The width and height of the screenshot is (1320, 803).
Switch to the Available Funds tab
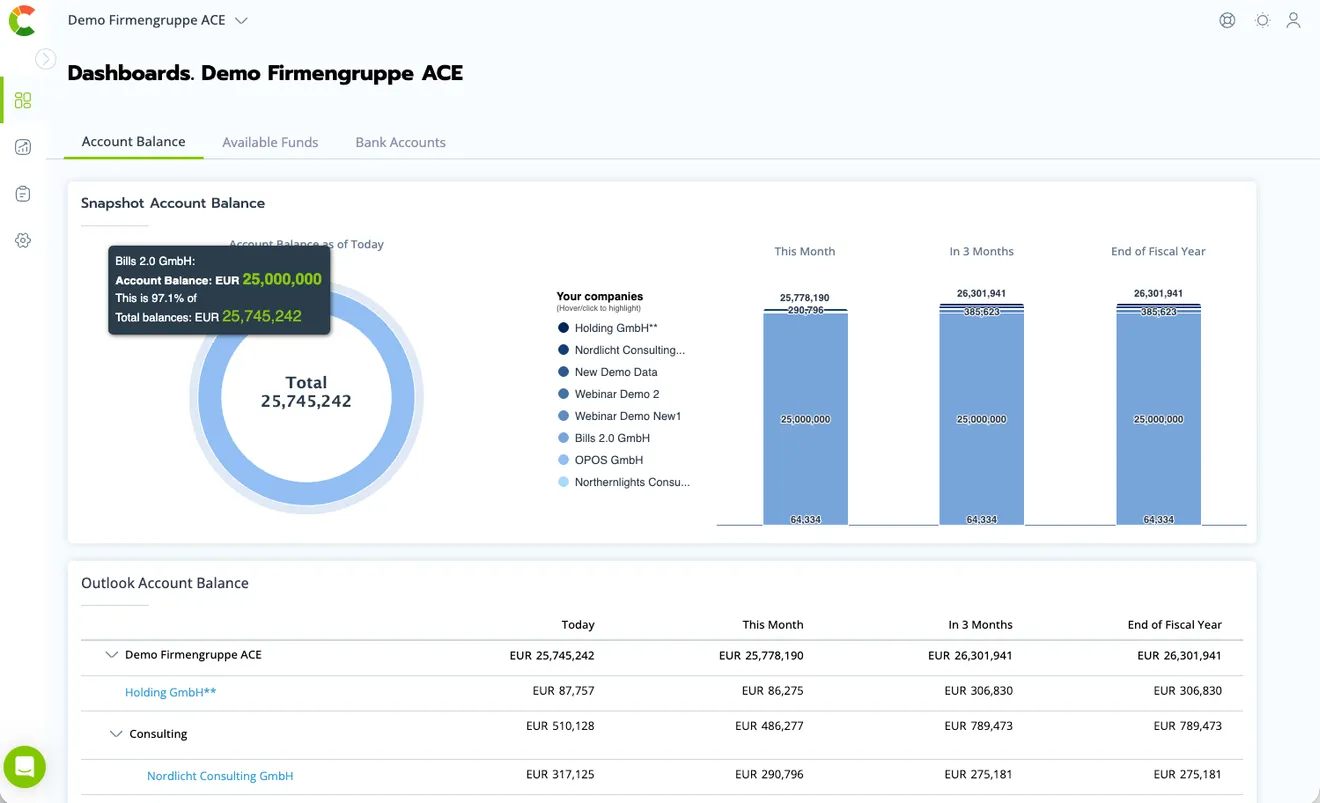coord(270,142)
